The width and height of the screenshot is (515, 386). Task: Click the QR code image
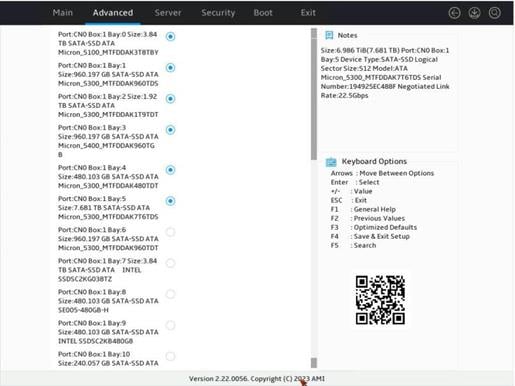[x=380, y=300]
